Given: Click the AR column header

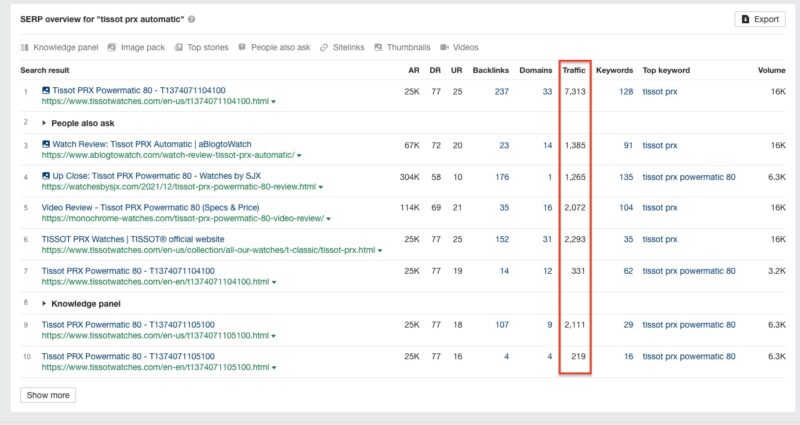Looking at the screenshot, I should tap(414, 70).
